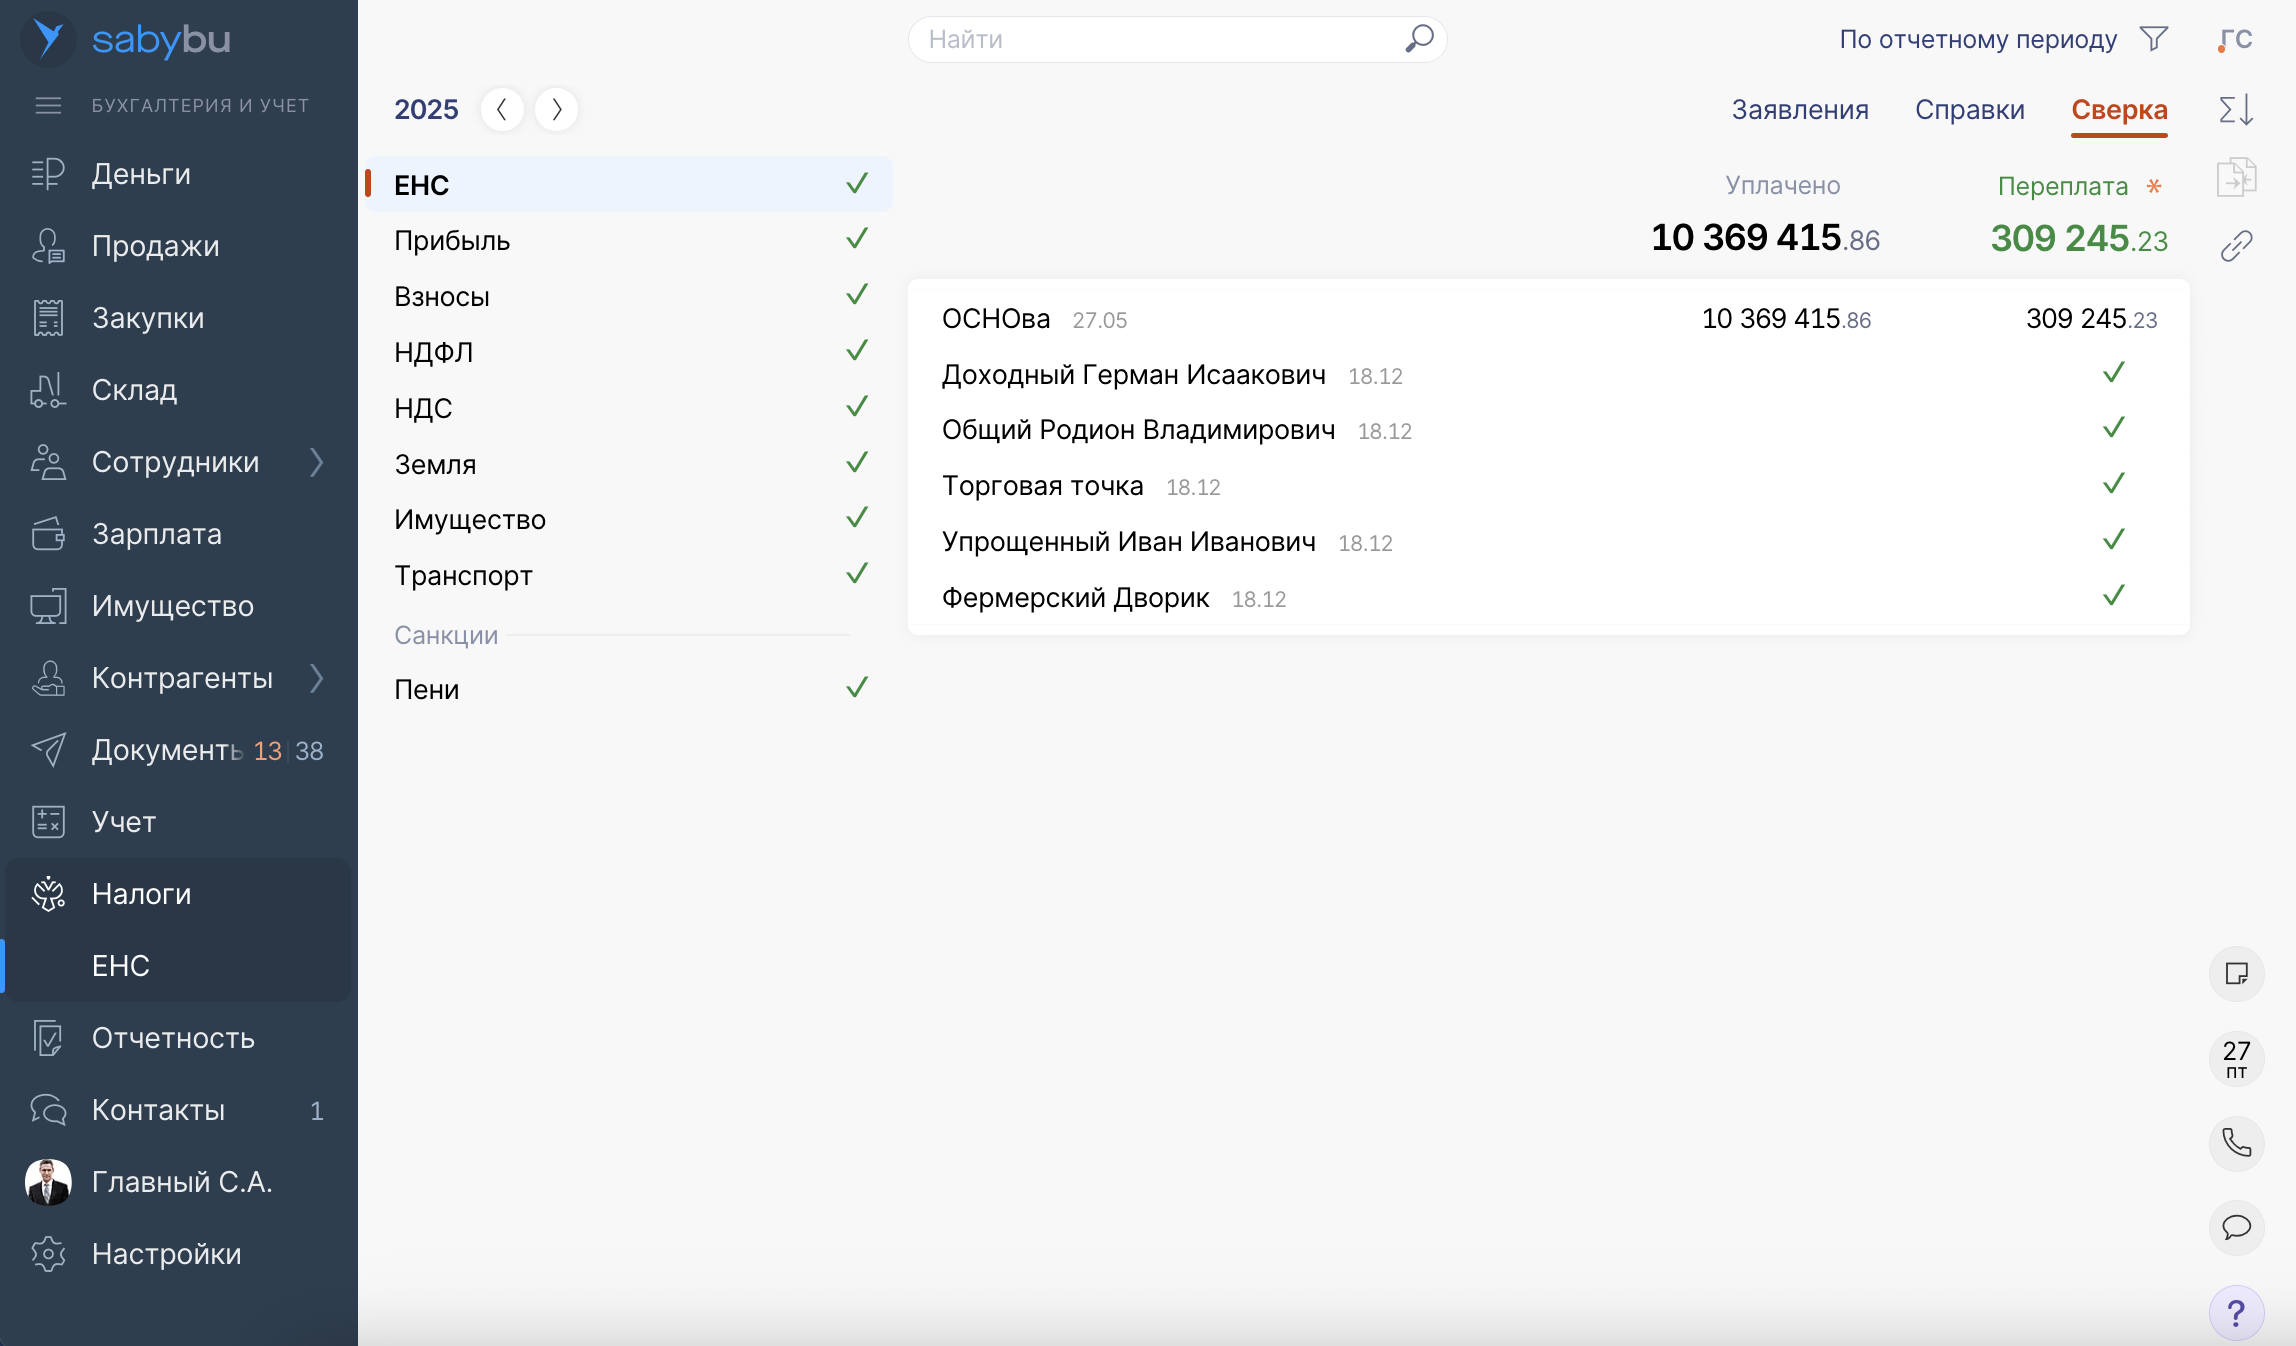Open the calendar showing 27 ПТ
This screenshot has height=1346, width=2296.
(2236, 1058)
